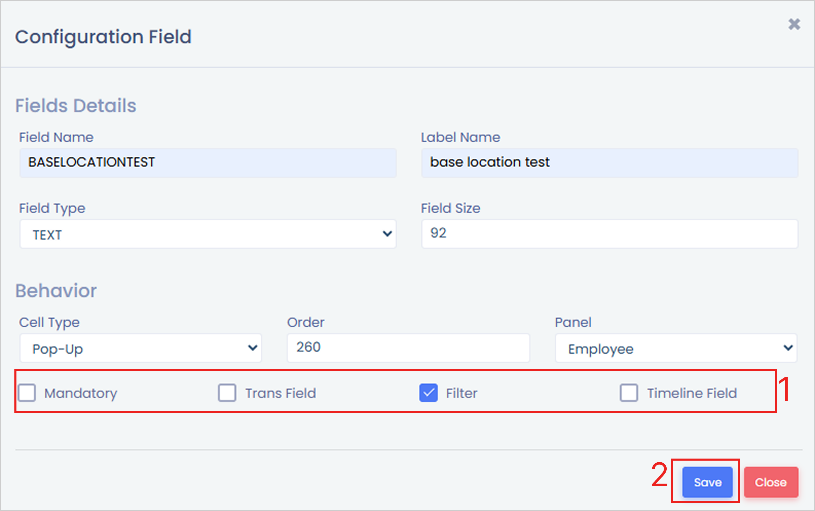Screen dimensions: 815x511
Task: Click into the Label Name field
Action: (609, 162)
